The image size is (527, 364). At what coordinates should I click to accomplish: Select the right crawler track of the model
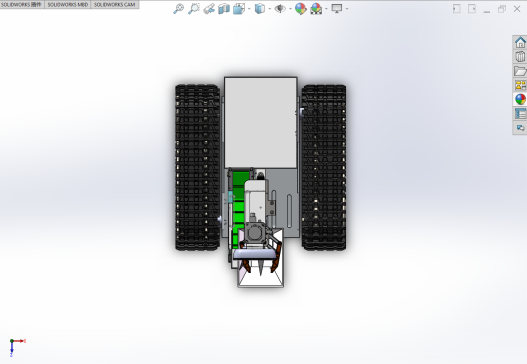click(x=324, y=167)
